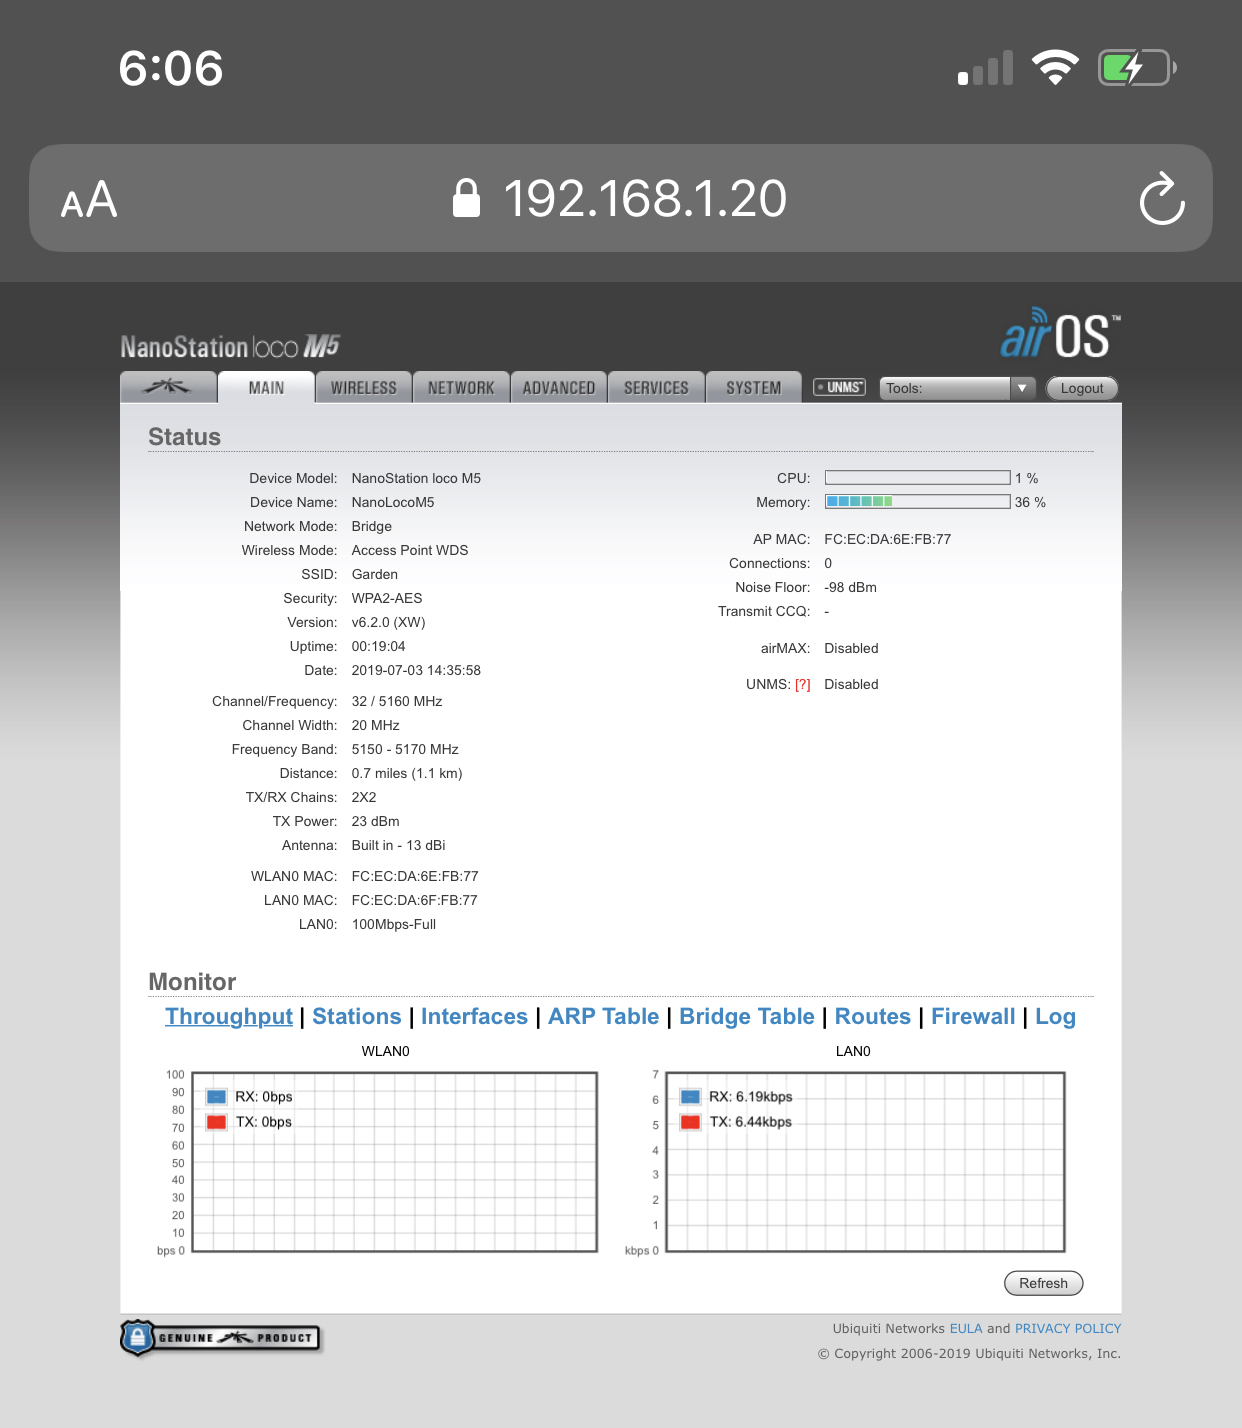1242x1428 pixels.
Task: Click the Channel/Frequency value 32 / 5160 MHz
Action: click(x=397, y=702)
